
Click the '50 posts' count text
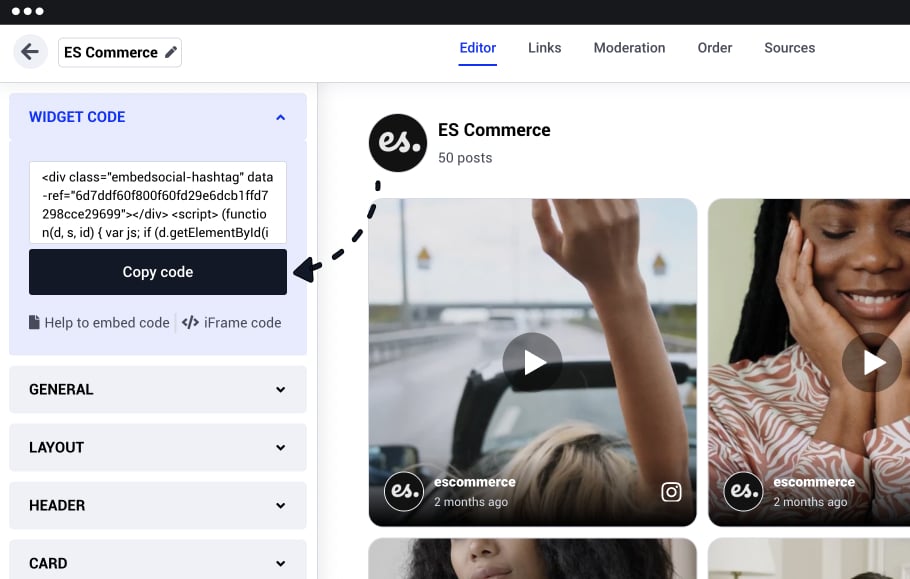pyautogui.click(x=465, y=158)
